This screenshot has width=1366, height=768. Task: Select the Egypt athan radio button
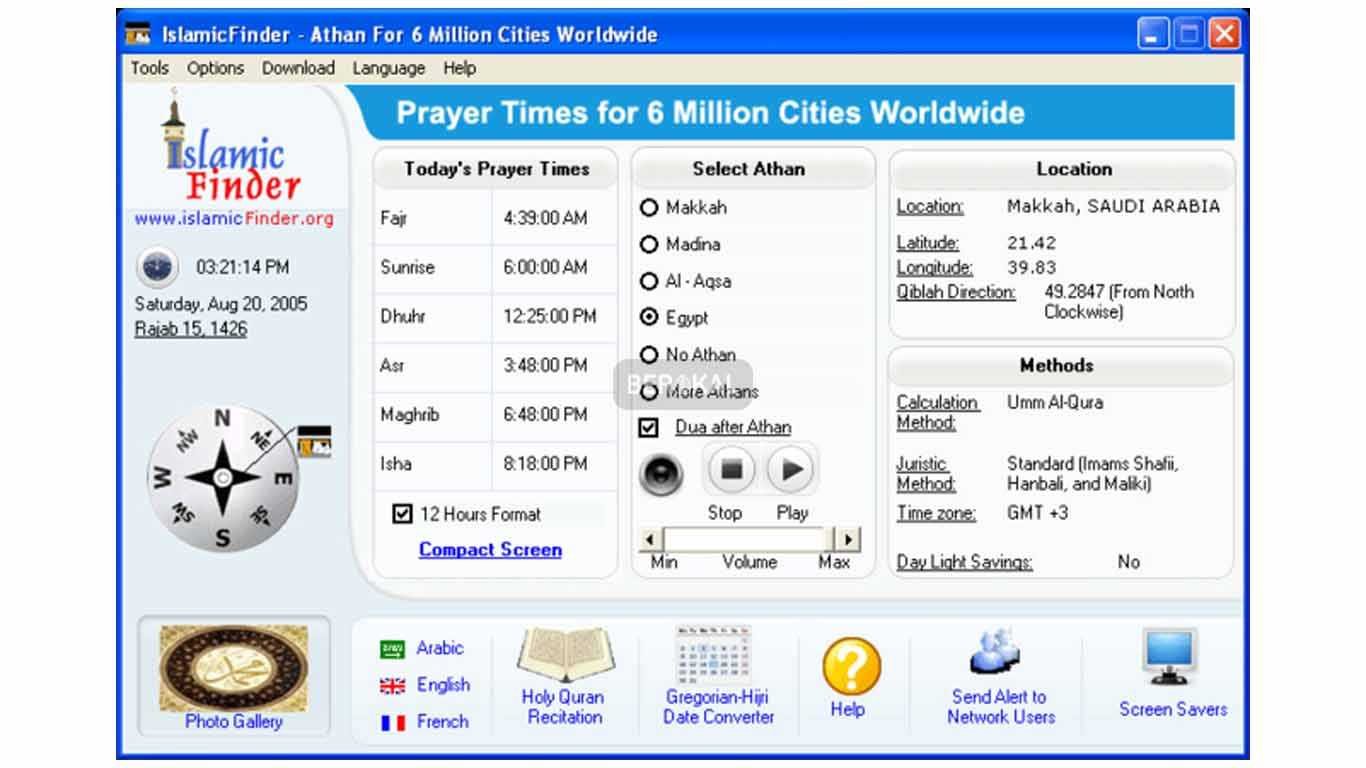pyautogui.click(x=649, y=317)
